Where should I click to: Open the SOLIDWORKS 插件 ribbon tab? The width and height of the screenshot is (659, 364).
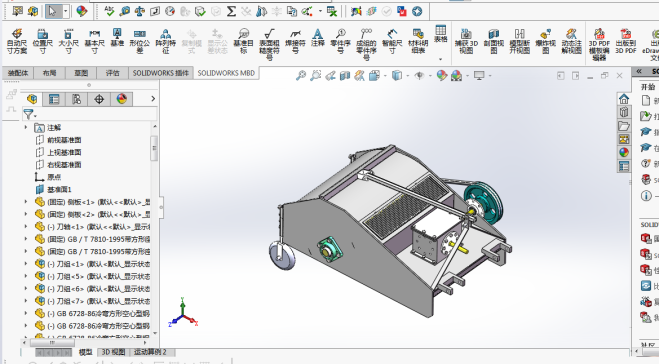coord(161,73)
